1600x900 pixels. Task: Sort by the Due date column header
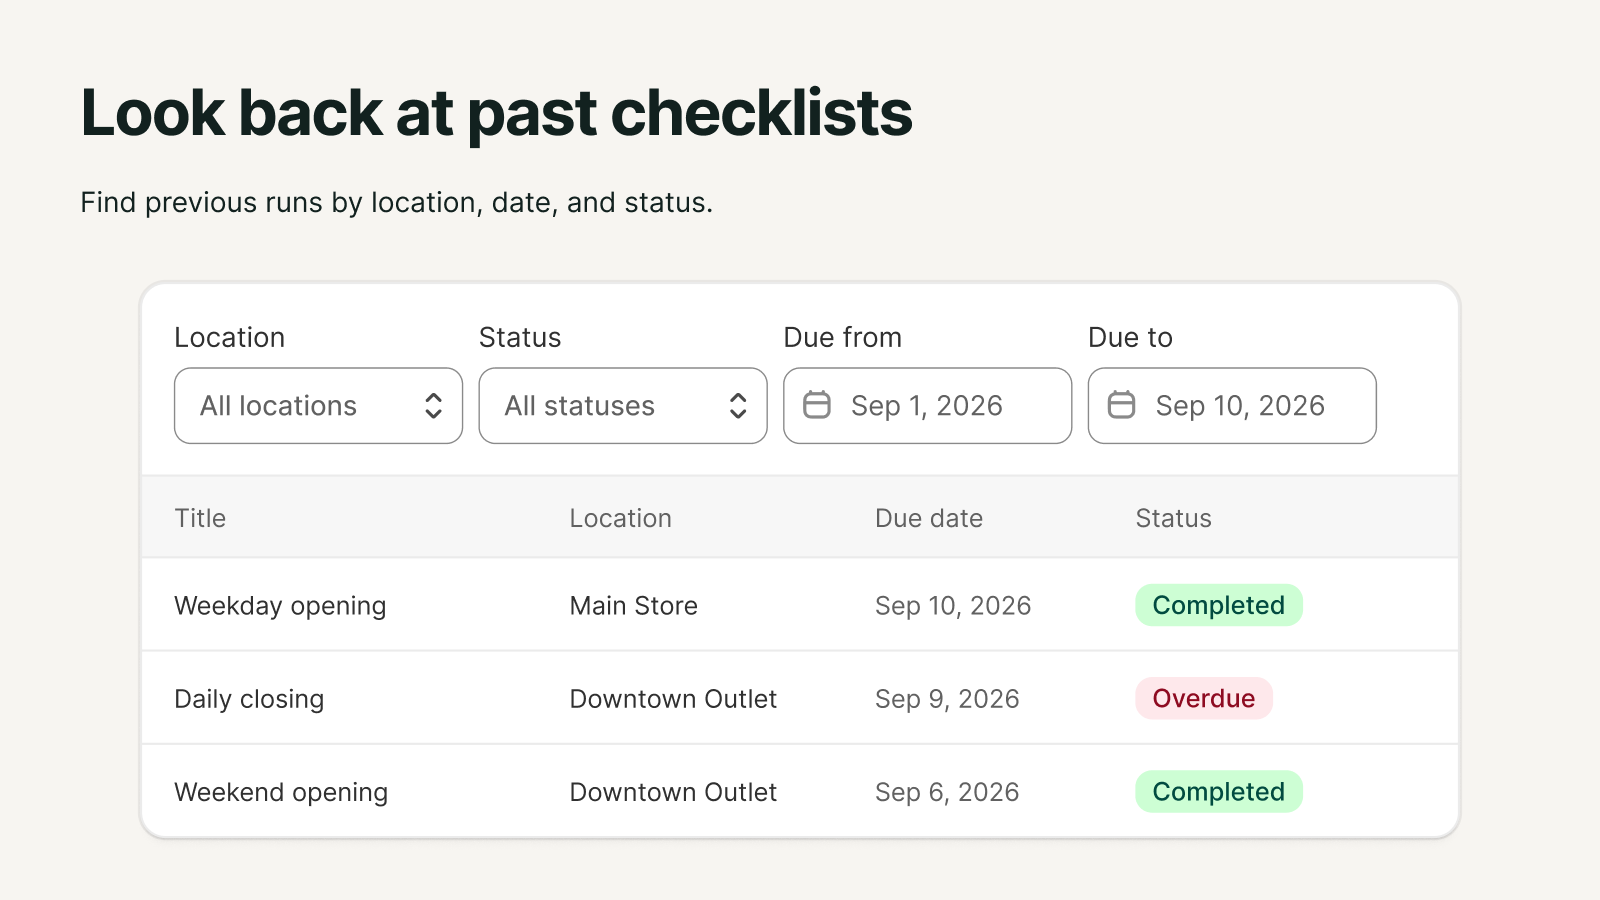(x=929, y=518)
